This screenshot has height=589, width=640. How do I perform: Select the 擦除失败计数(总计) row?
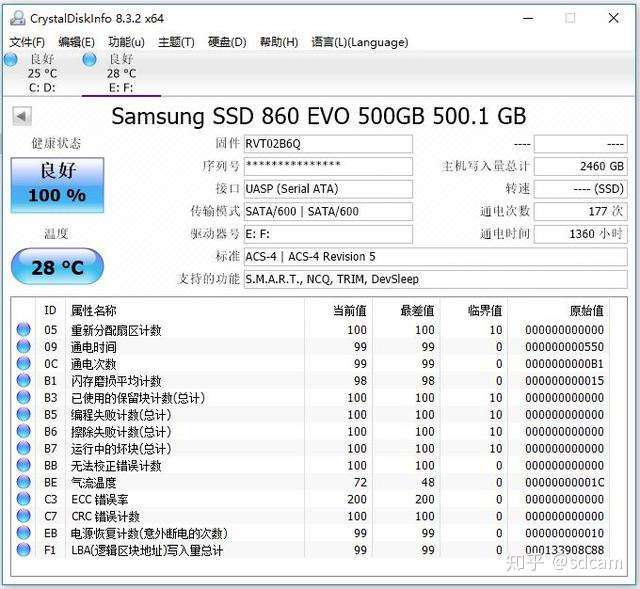click(310, 431)
